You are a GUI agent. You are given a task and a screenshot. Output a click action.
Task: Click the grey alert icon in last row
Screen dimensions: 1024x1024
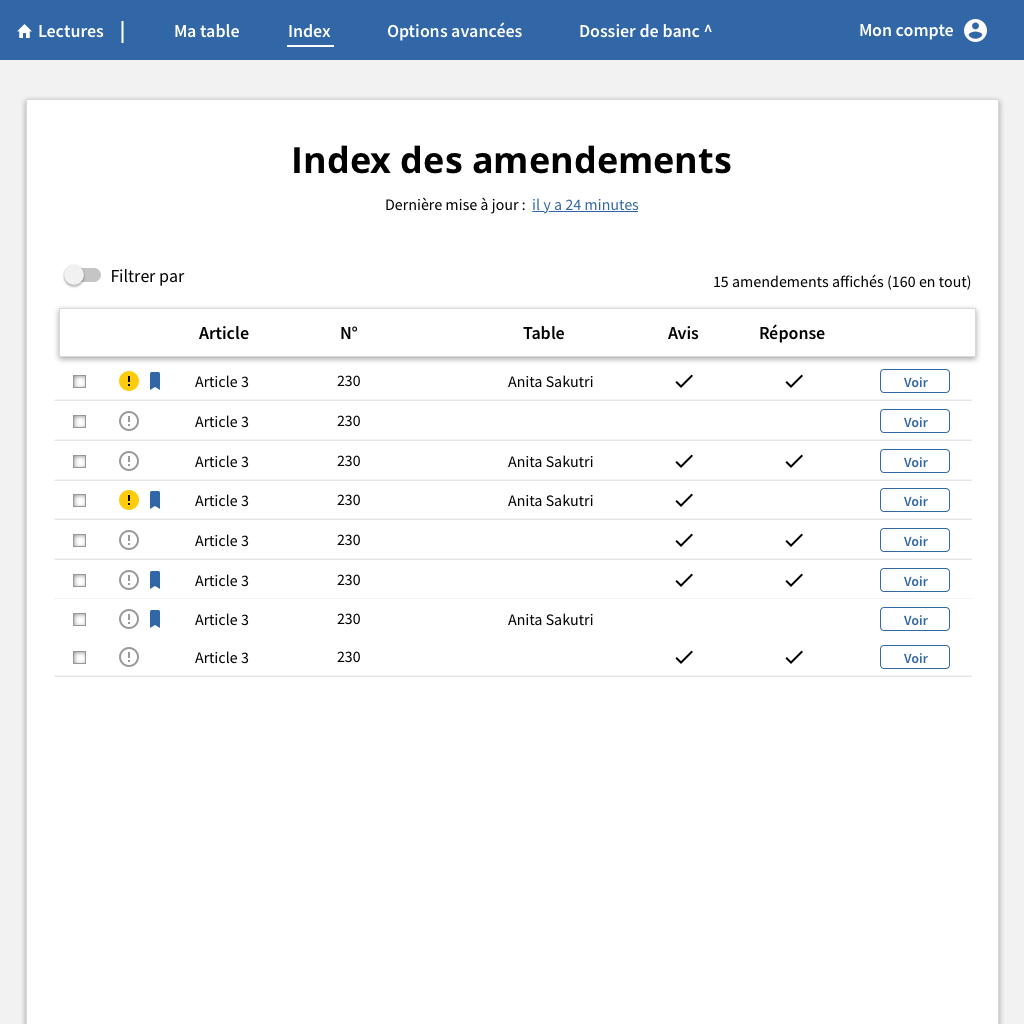point(129,657)
